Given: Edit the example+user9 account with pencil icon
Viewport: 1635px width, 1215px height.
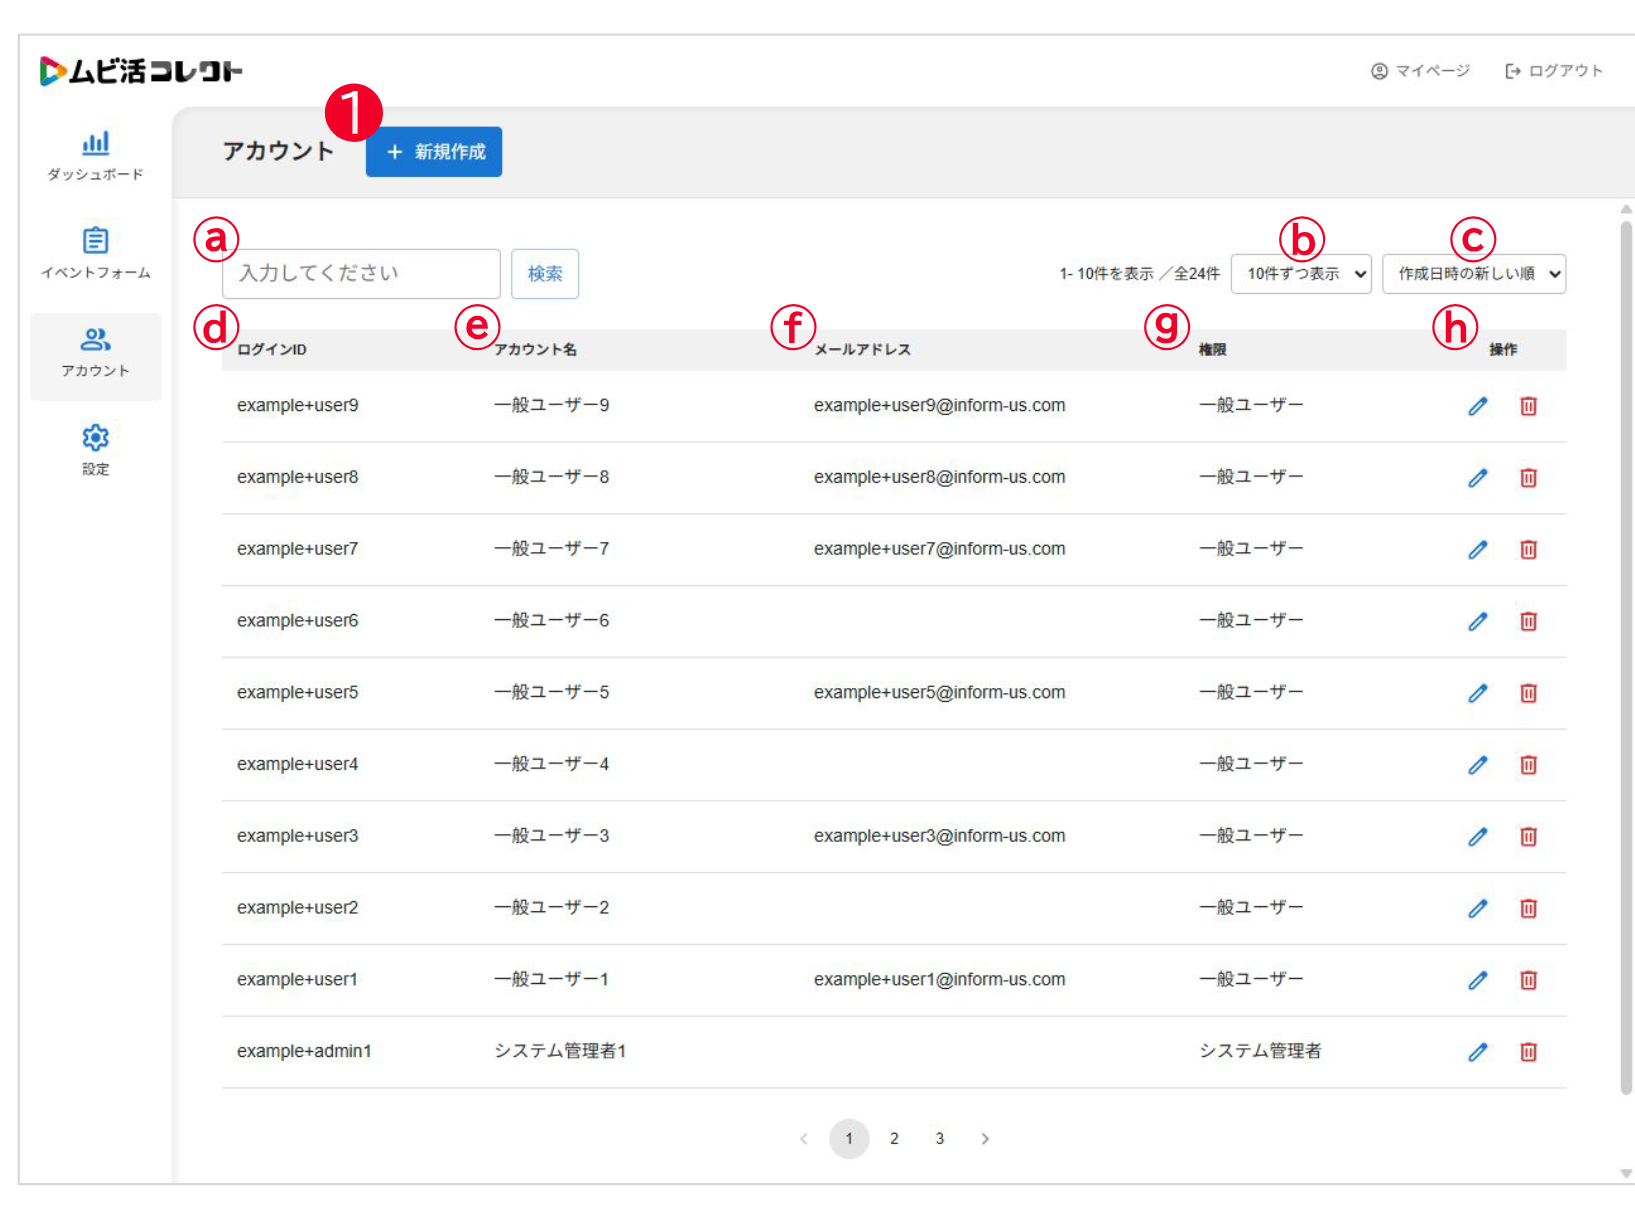Looking at the screenshot, I should click(x=1477, y=406).
